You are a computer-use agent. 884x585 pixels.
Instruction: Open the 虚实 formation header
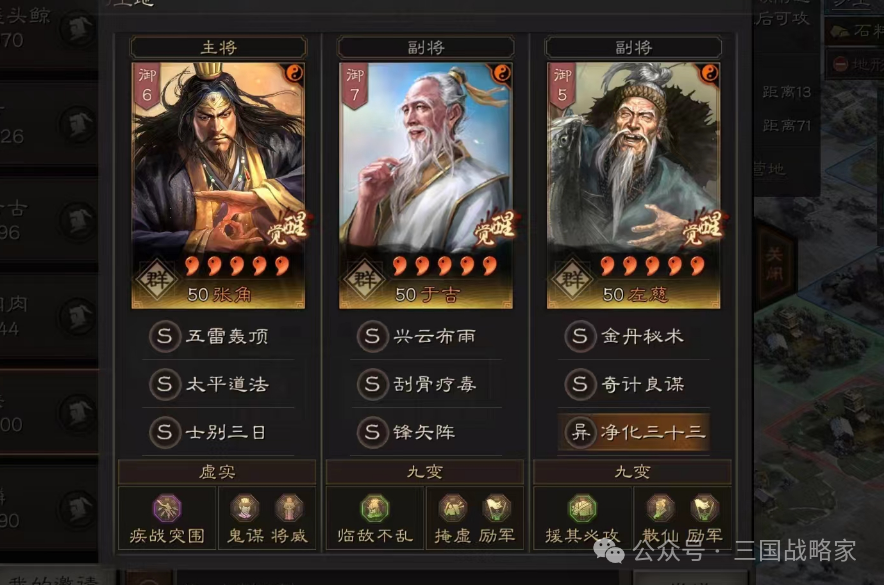[x=217, y=472]
